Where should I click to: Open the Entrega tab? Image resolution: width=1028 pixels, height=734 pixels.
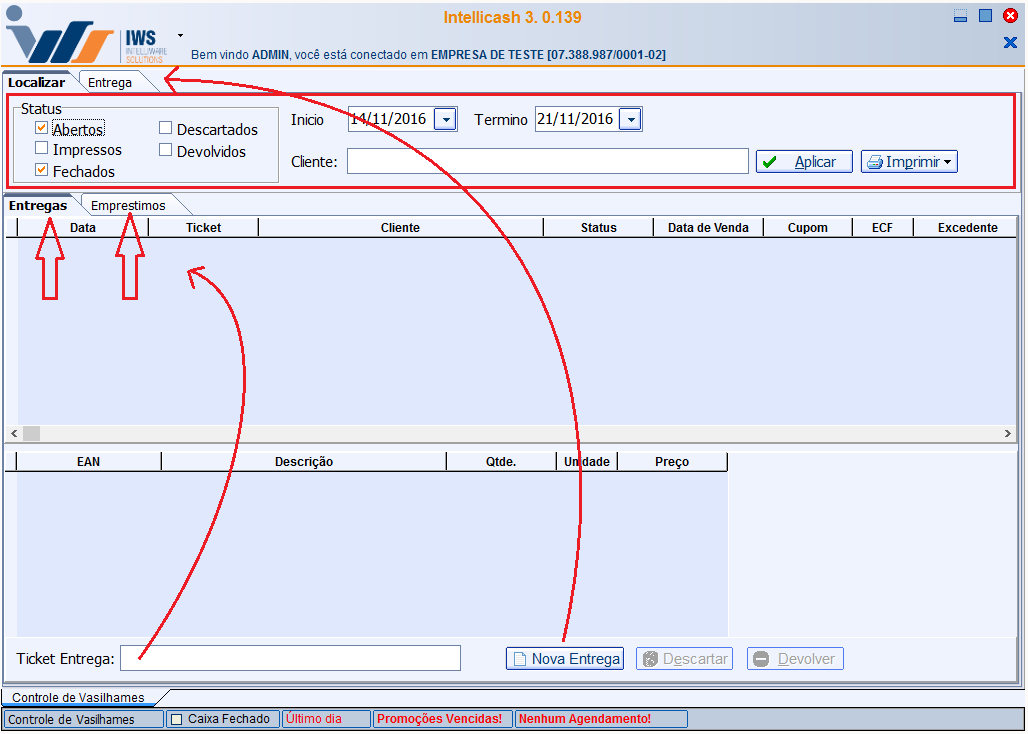pyautogui.click(x=110, y=83)
